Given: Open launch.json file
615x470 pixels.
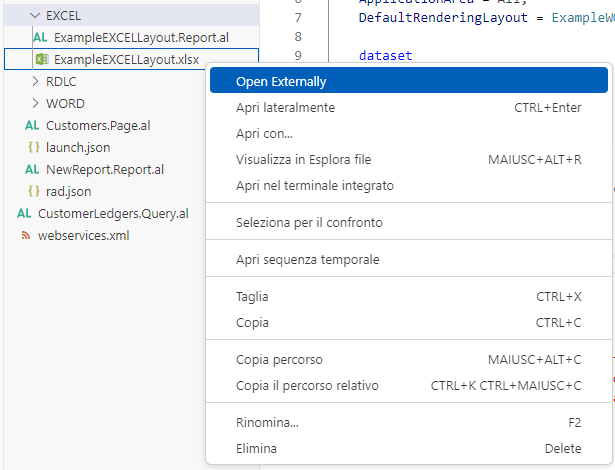Looking at the screenshot, I should click(78, 148).
